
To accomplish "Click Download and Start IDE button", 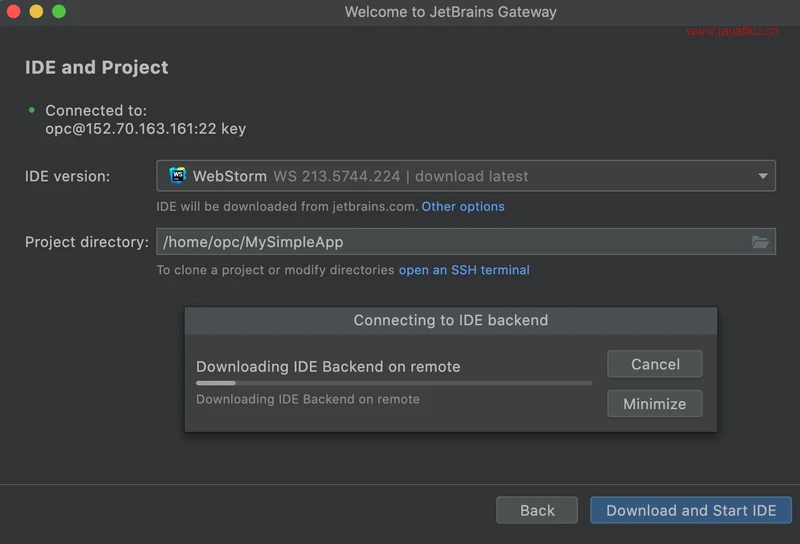I will tap(691, 510).
